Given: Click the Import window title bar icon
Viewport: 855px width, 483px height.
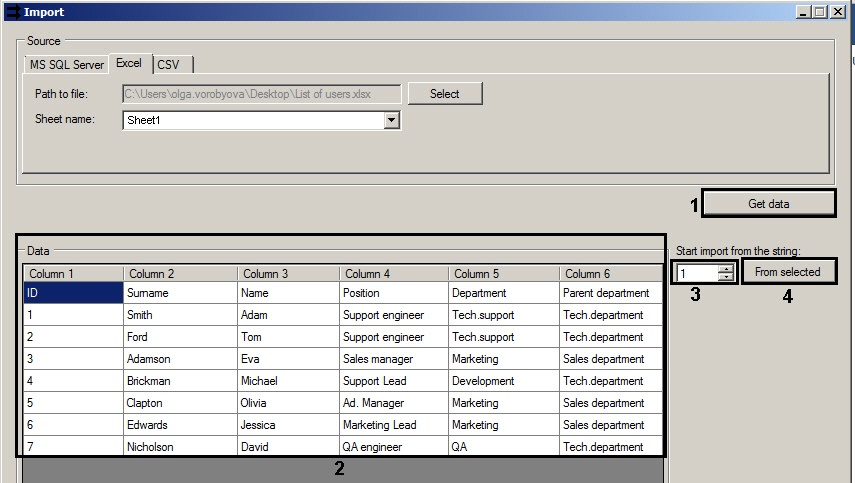Looking at the screenshot, I should point(11,11).
